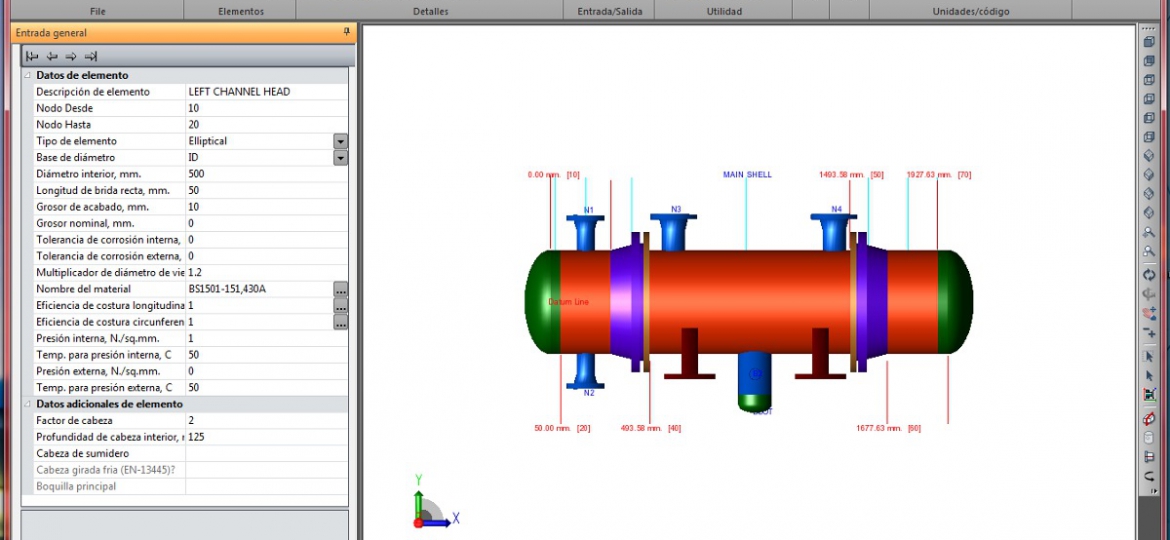Go to the next element arrow

point(71,56)
